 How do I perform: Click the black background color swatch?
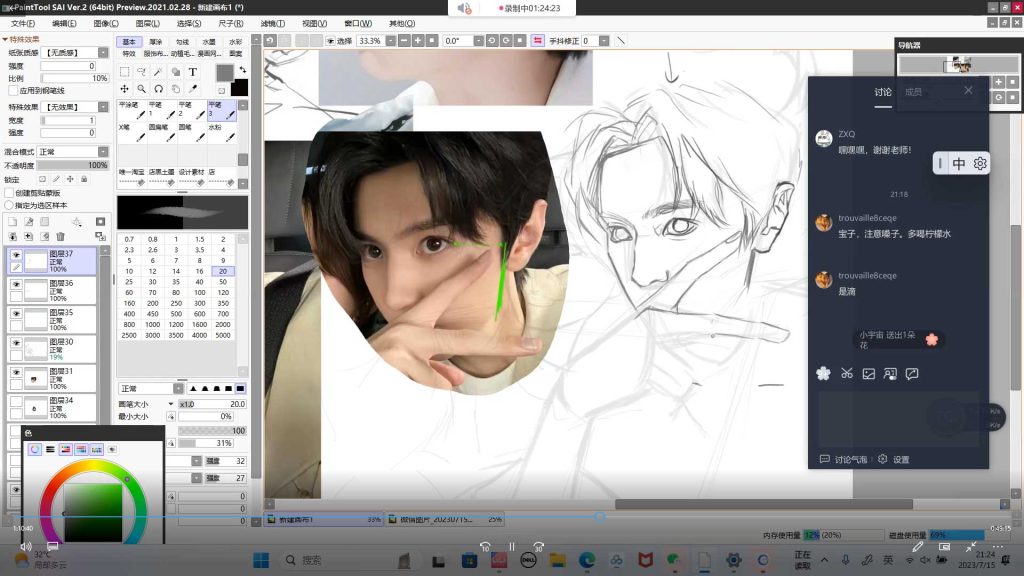tap(239, 88)
